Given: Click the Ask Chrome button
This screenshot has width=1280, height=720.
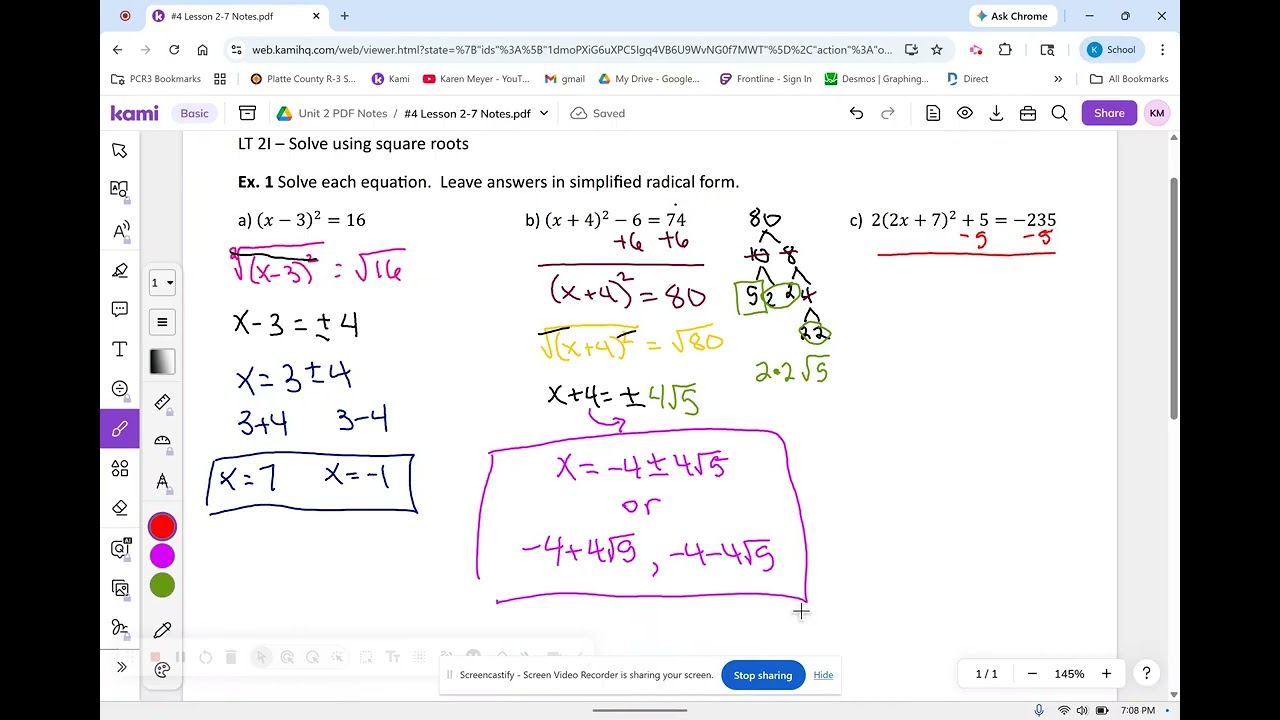Looking at the screenshot, I should tap(1012, 16).
